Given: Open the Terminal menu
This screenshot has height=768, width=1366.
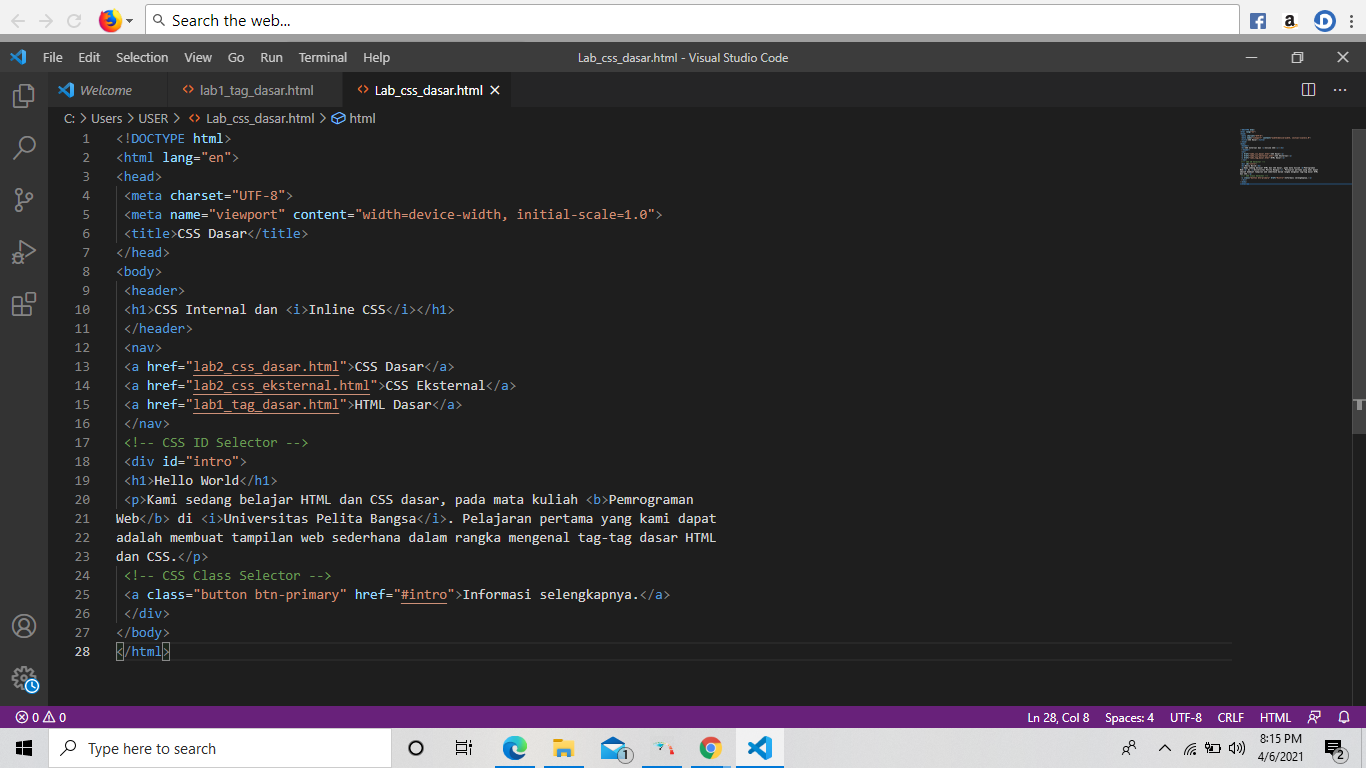Looking at the screenshot, I should pyautogui.click(x=322, y=57).
